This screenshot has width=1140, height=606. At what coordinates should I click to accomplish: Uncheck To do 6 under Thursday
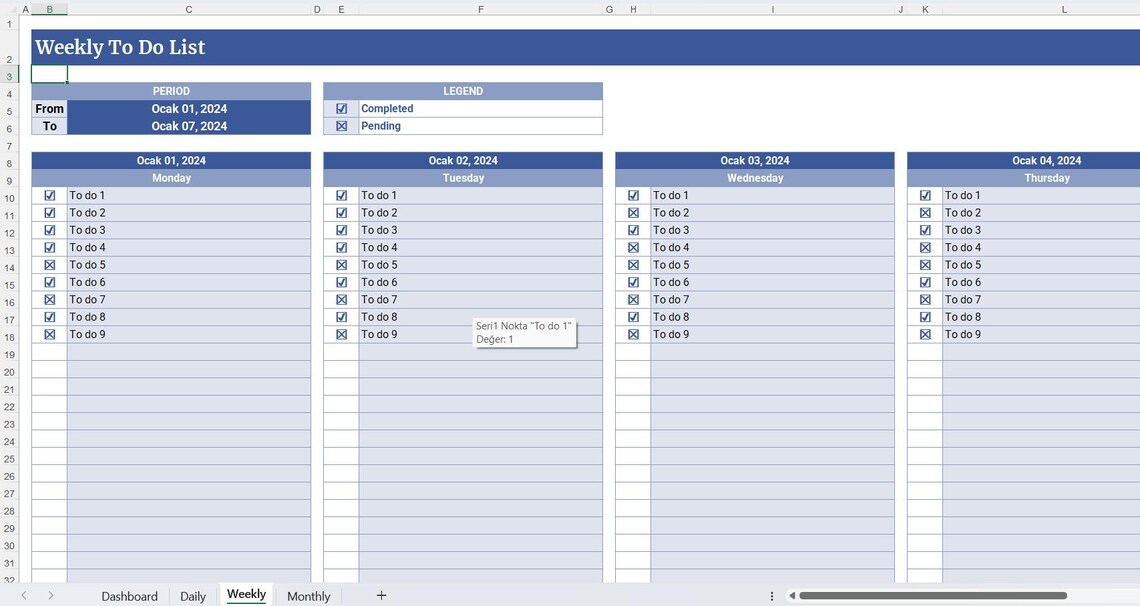924,282
